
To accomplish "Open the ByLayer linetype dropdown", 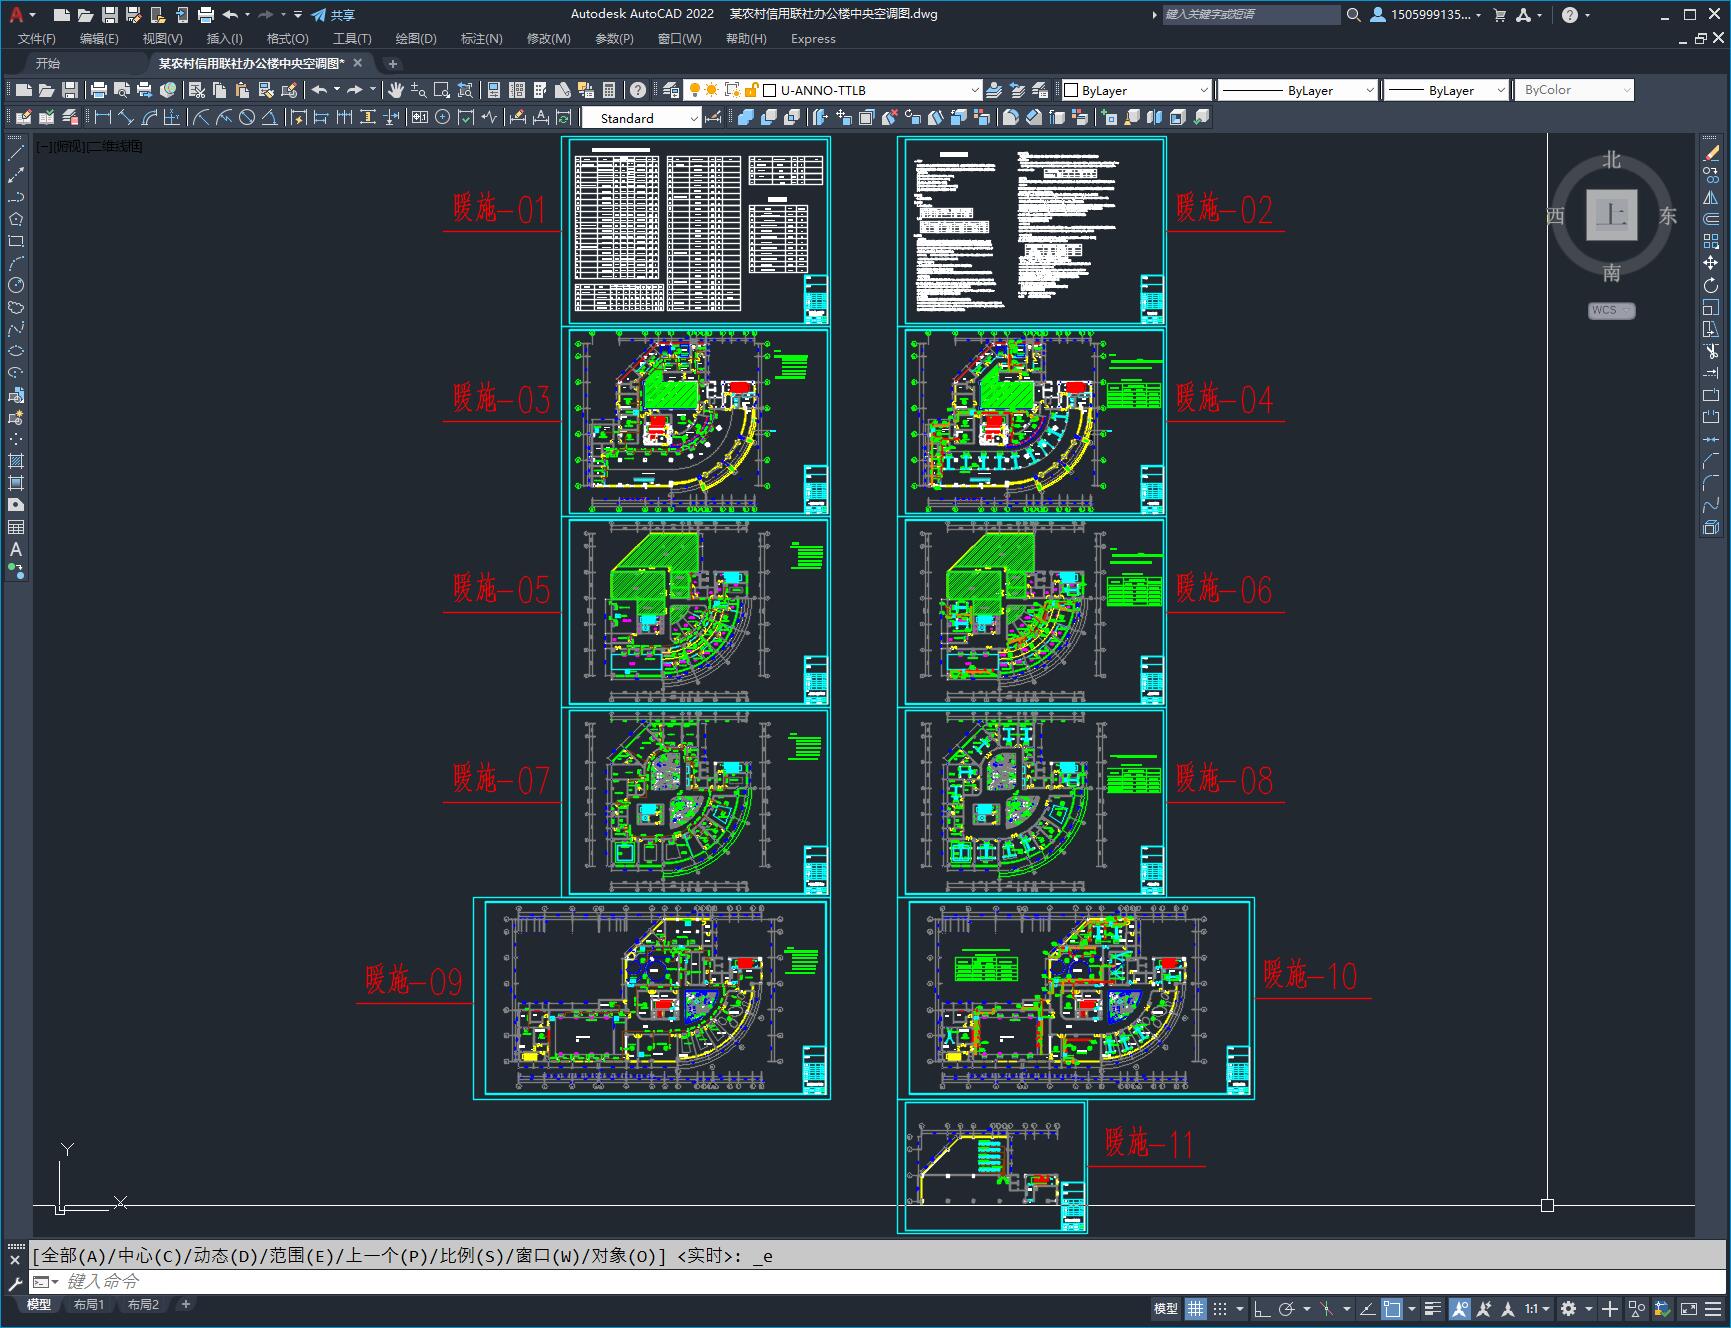I will click(1297, 90).
